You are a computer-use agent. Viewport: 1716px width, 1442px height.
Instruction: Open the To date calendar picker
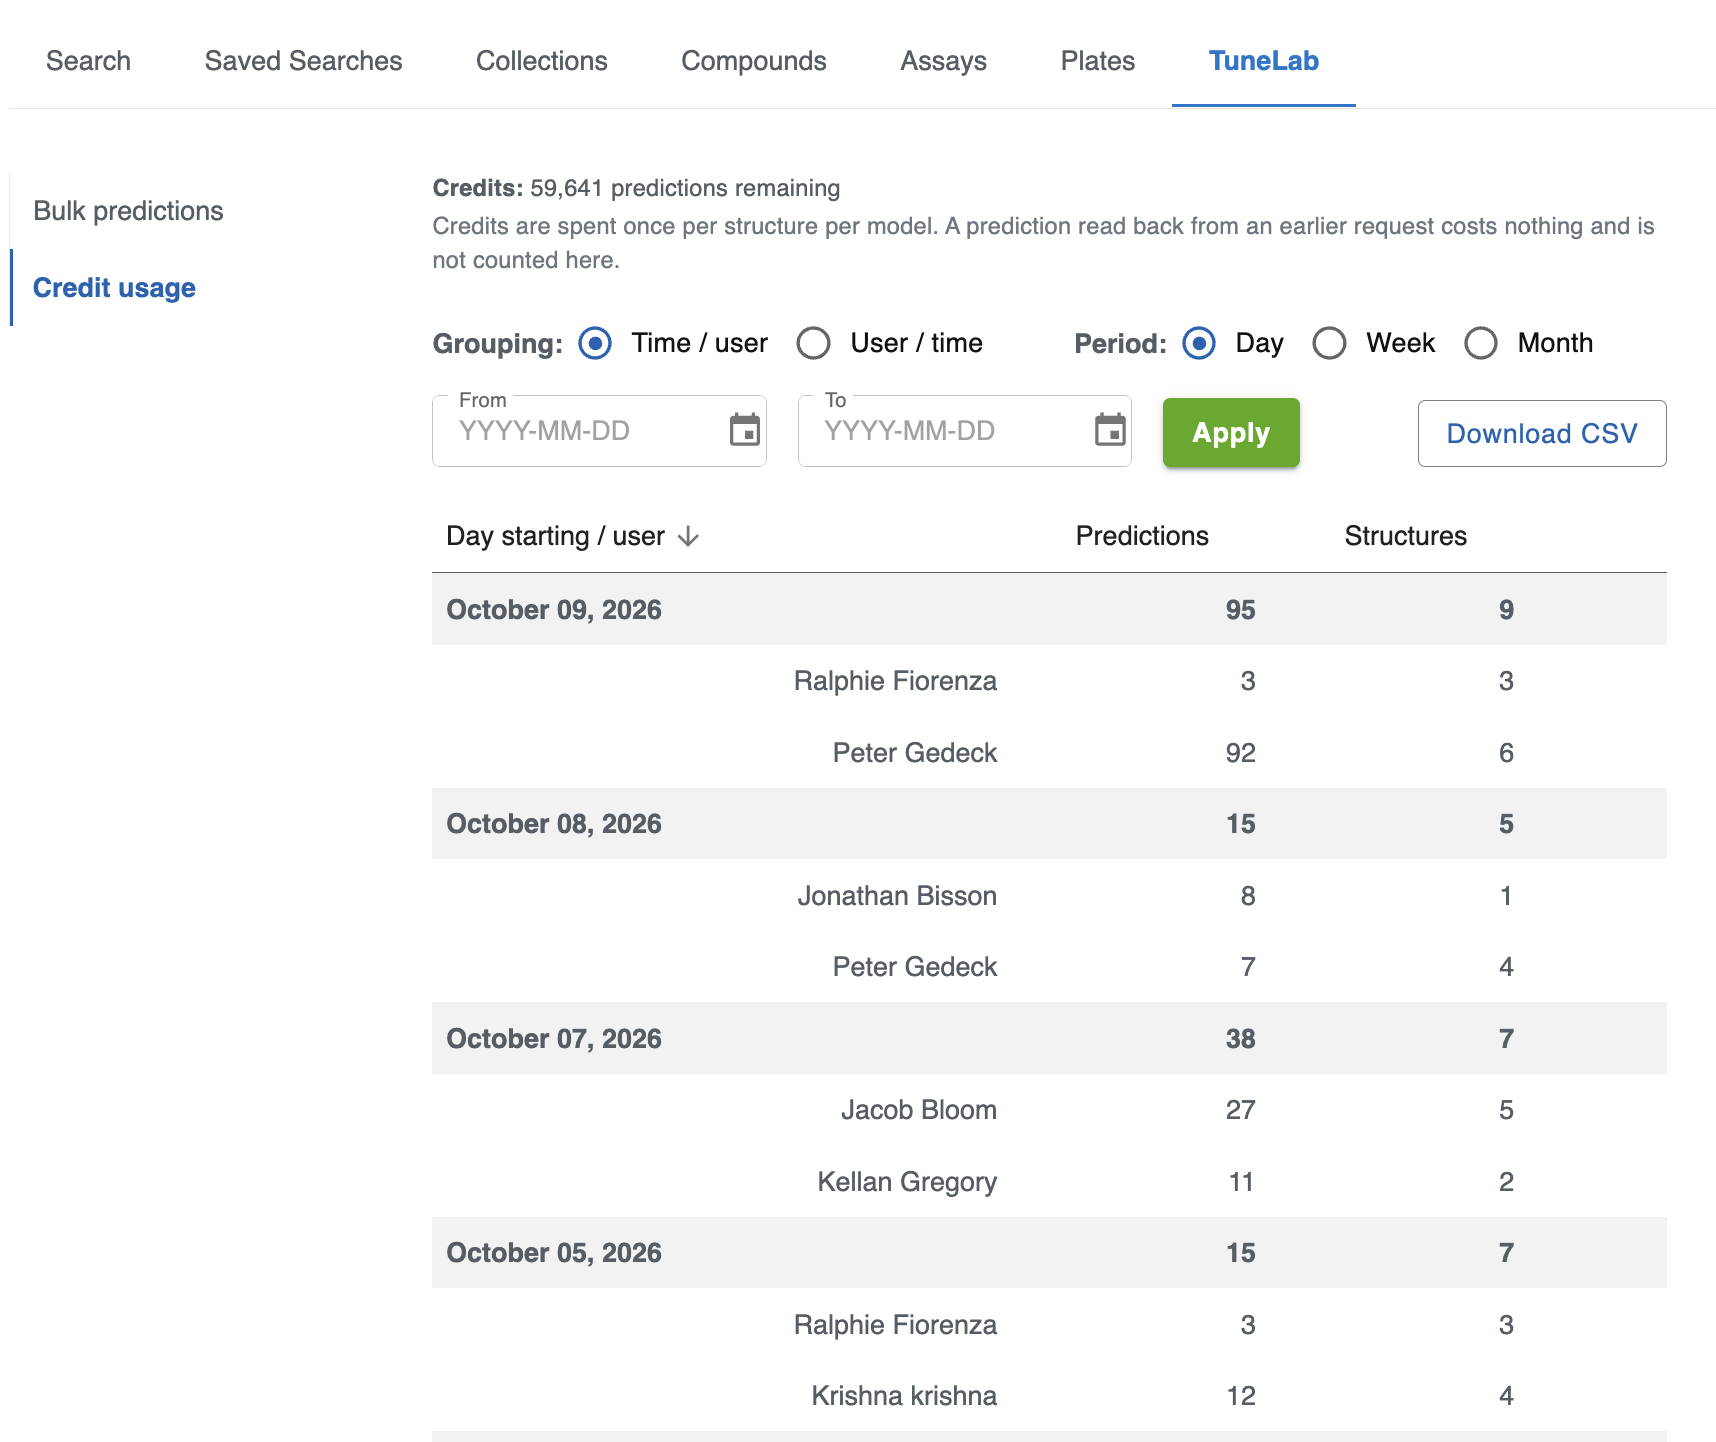tap(1110, 430)
